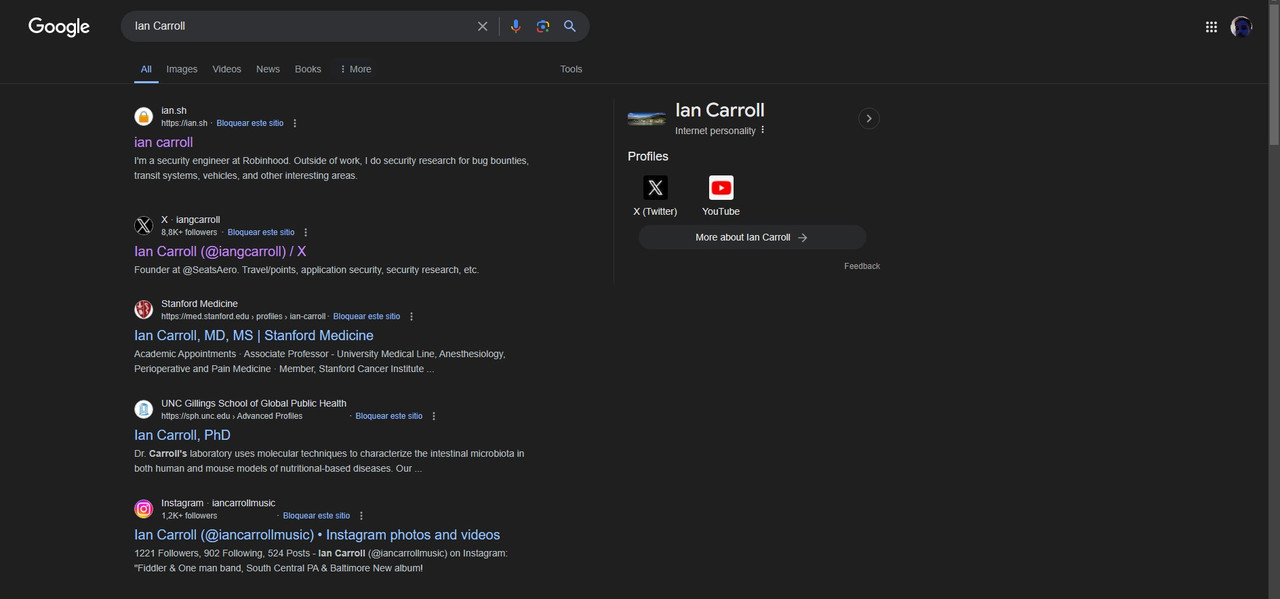
Task: Click the Instagram favicon
Action: [x=144, y=509]
